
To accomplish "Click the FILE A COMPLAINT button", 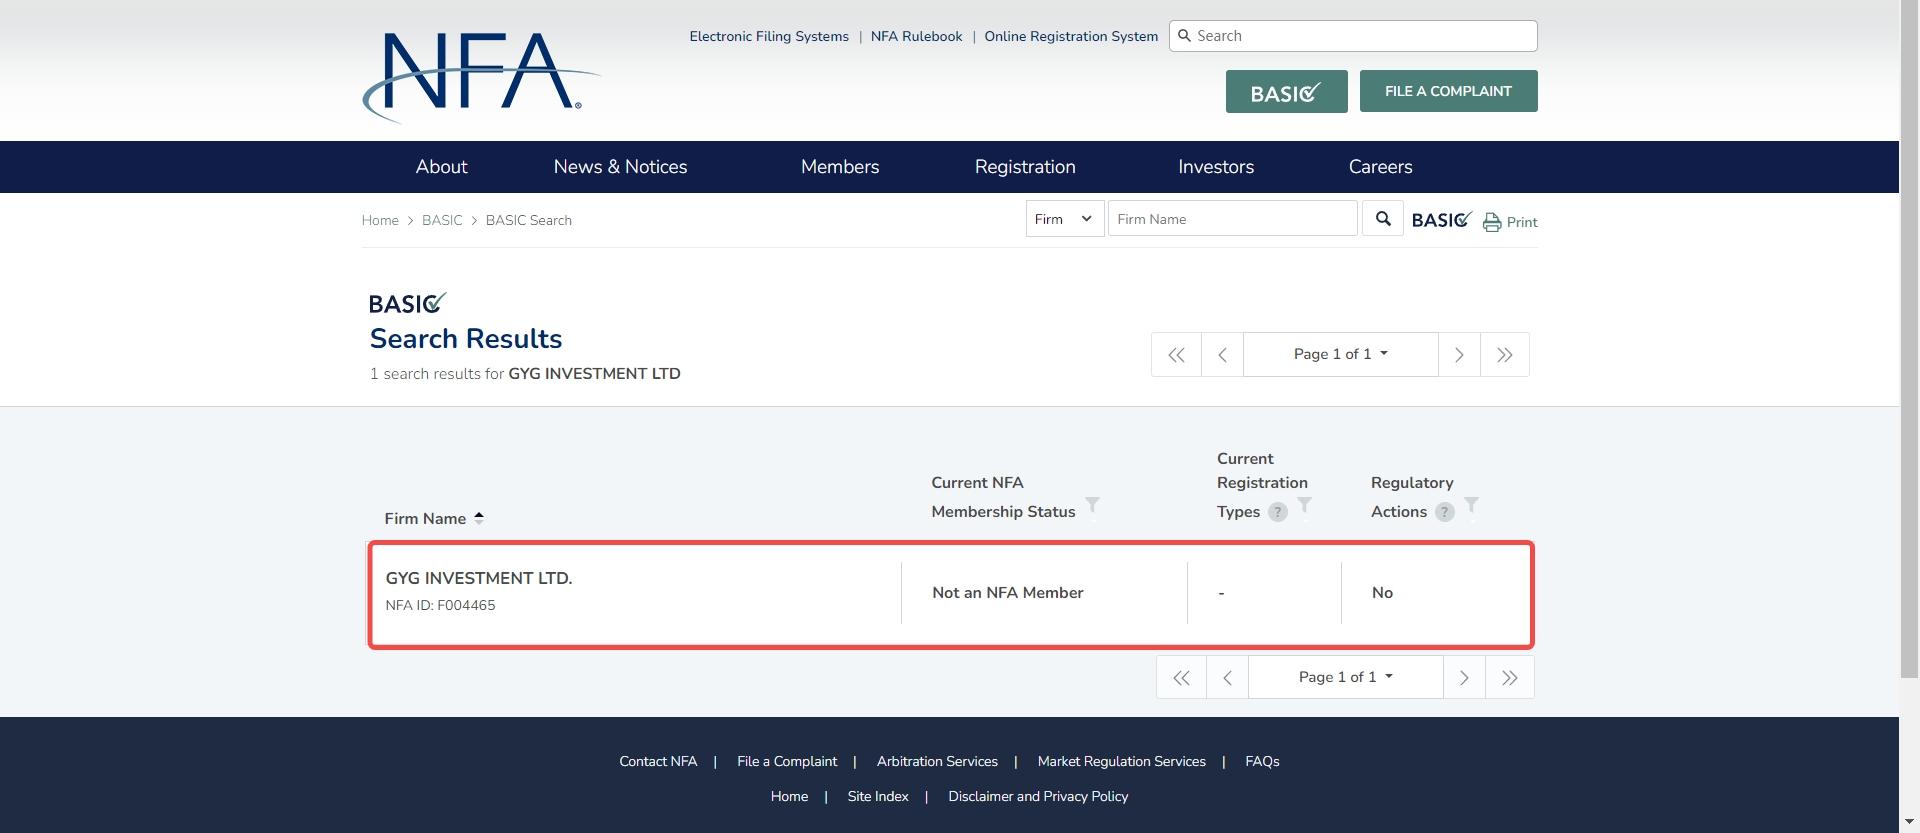I will tap(1448, 91).
